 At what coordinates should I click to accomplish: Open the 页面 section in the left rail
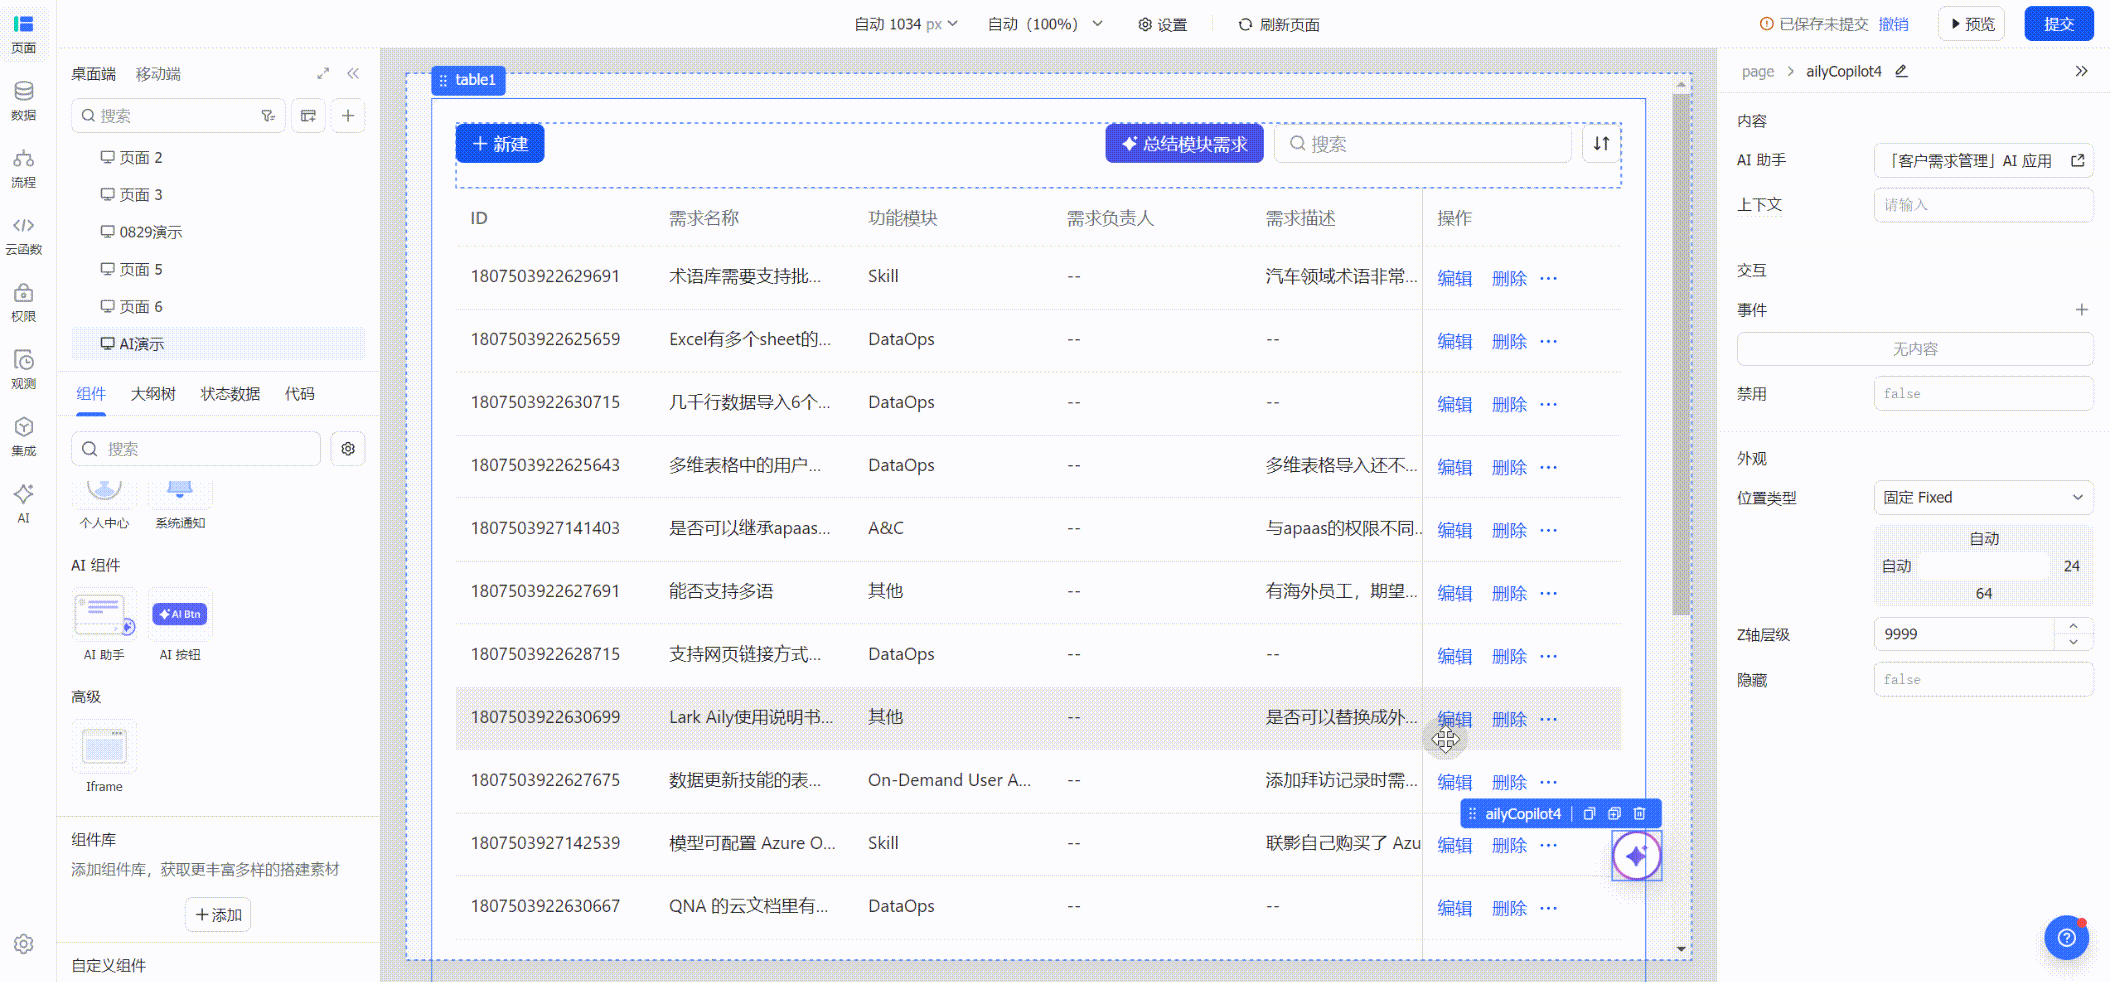23,33
